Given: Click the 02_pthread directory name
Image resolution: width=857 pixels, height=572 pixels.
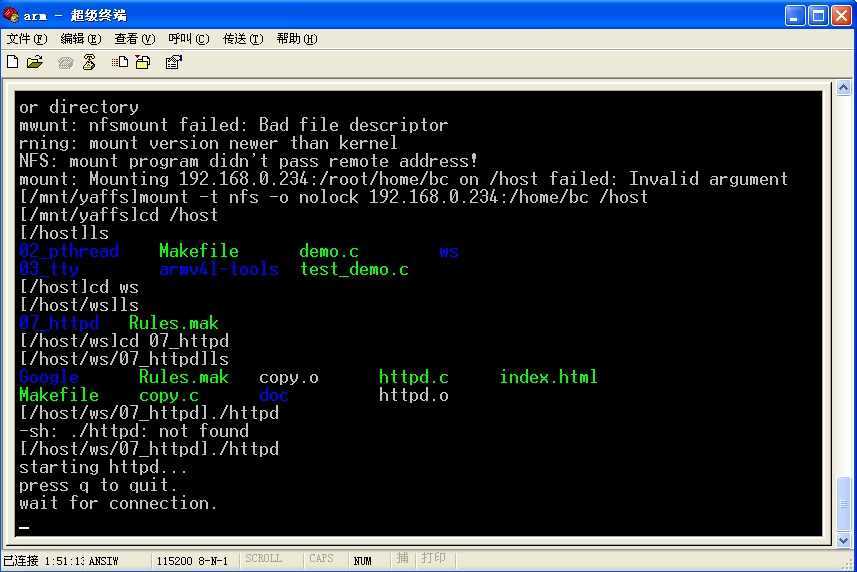Looking at the screenshot, I should pos(69,251).
